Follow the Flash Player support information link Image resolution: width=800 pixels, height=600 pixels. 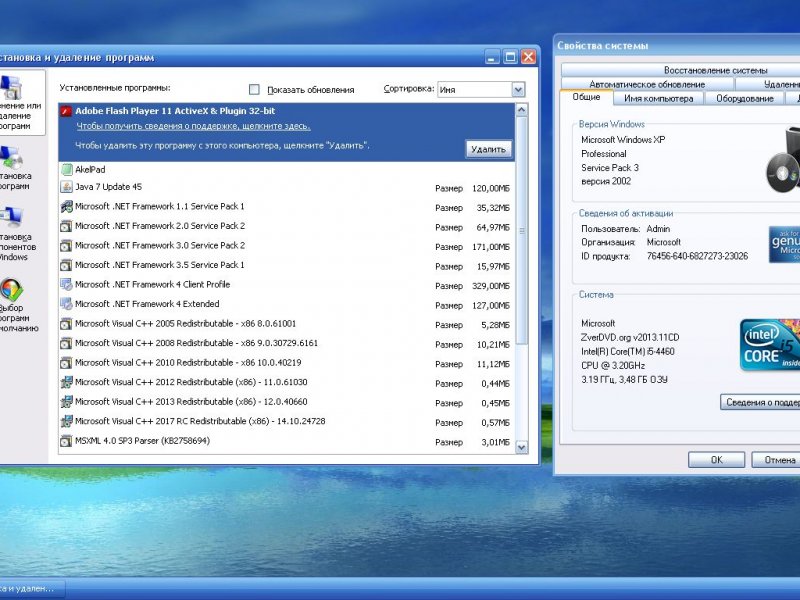[193, 126]
